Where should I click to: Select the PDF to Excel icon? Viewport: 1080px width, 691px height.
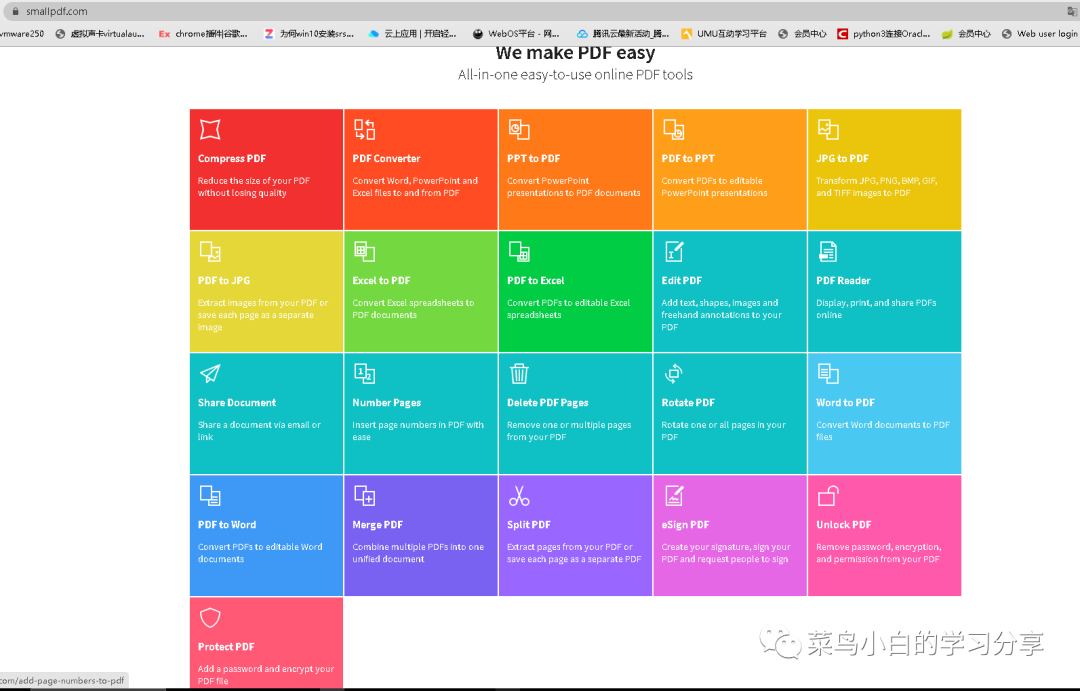519,251
